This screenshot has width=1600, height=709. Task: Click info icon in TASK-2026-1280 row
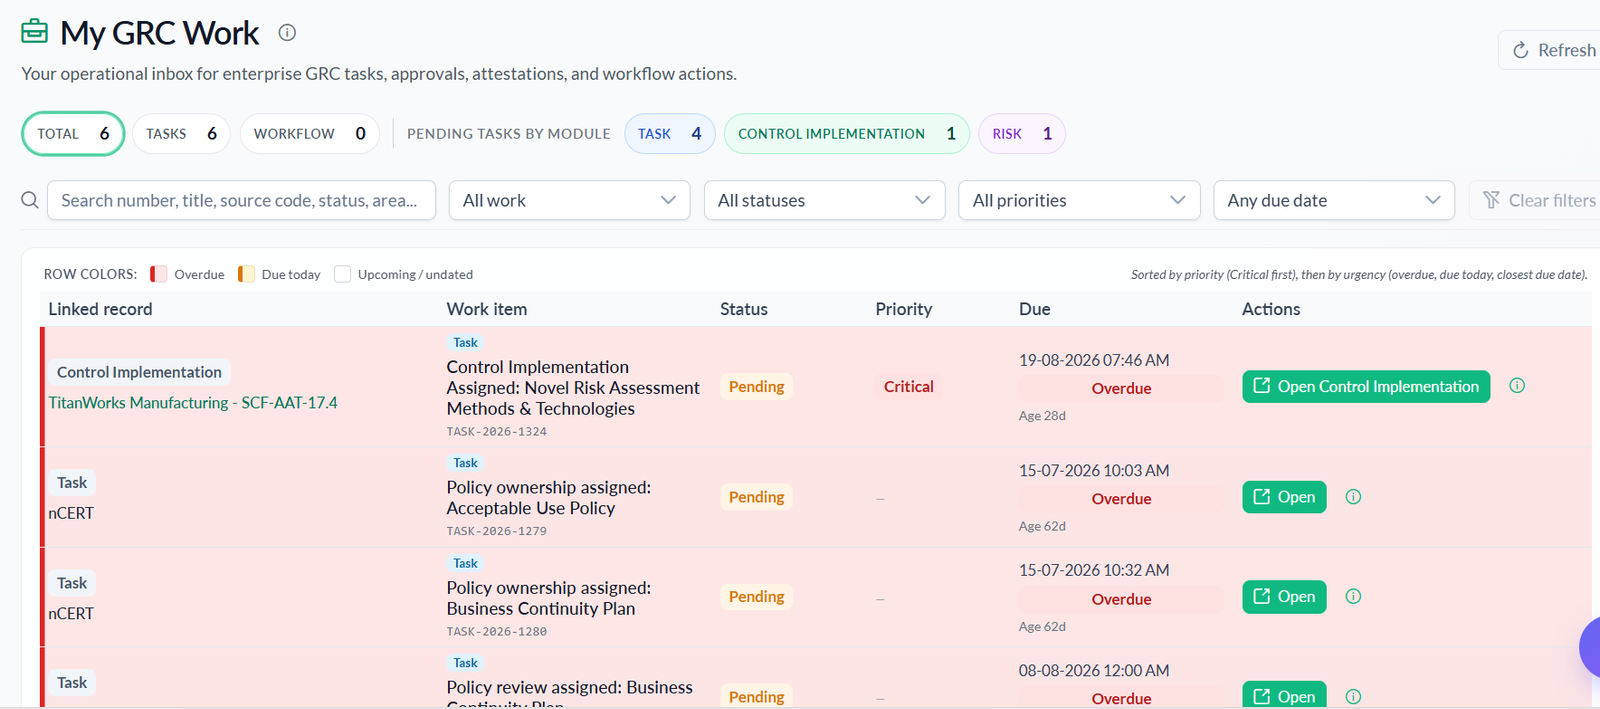(x=1353, y=597)
